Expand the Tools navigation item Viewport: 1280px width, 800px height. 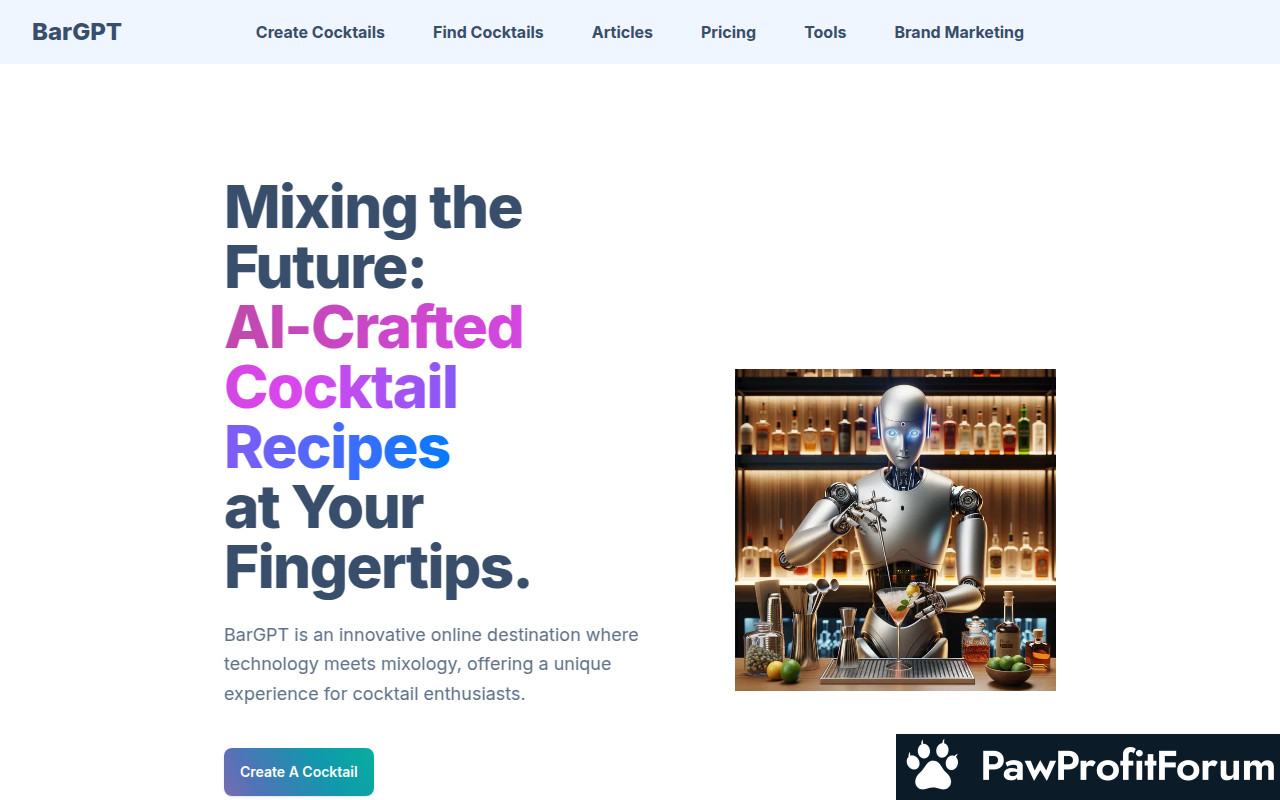pos(825,32)
